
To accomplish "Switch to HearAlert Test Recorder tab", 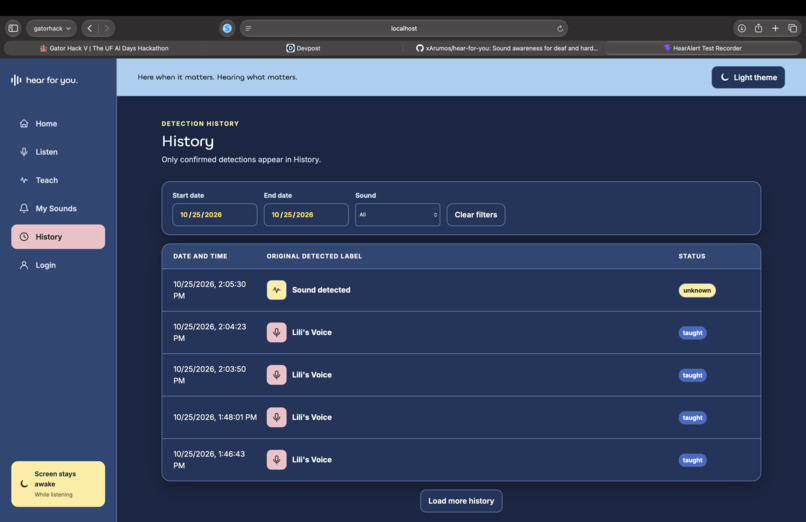I will tap(703, 48).
